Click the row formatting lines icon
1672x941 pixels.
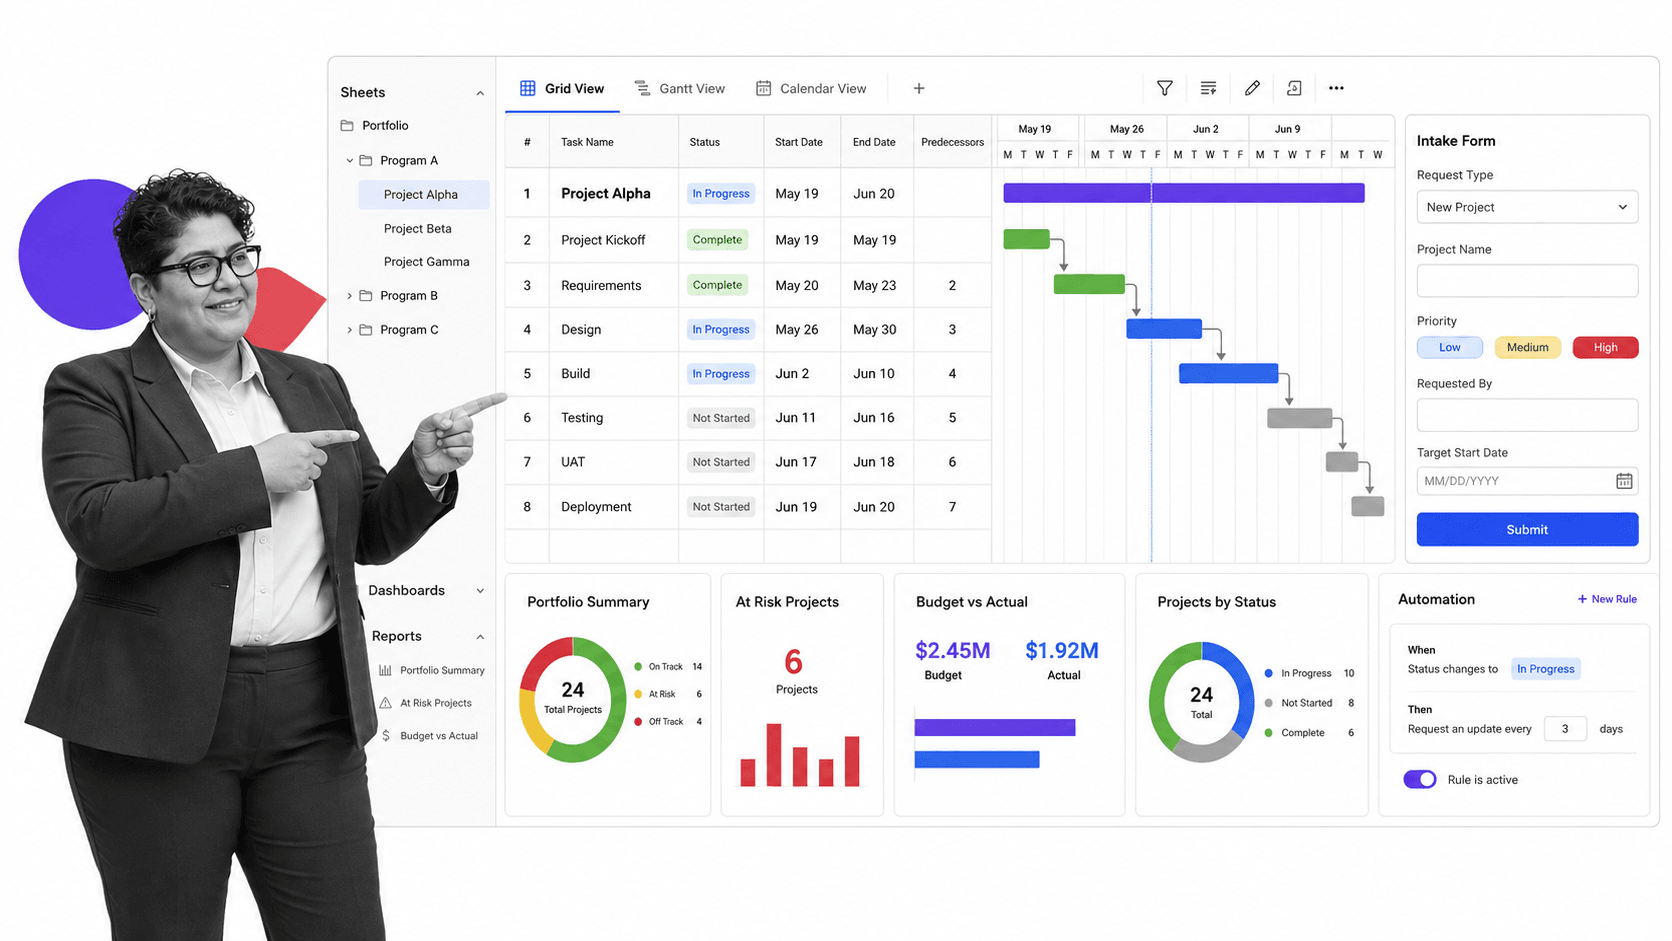pos(1208,88)
